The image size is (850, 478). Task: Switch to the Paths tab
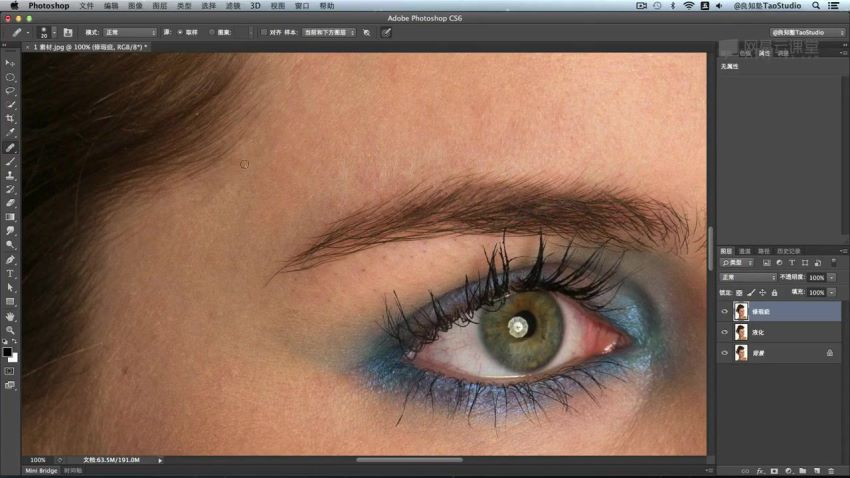763,251
